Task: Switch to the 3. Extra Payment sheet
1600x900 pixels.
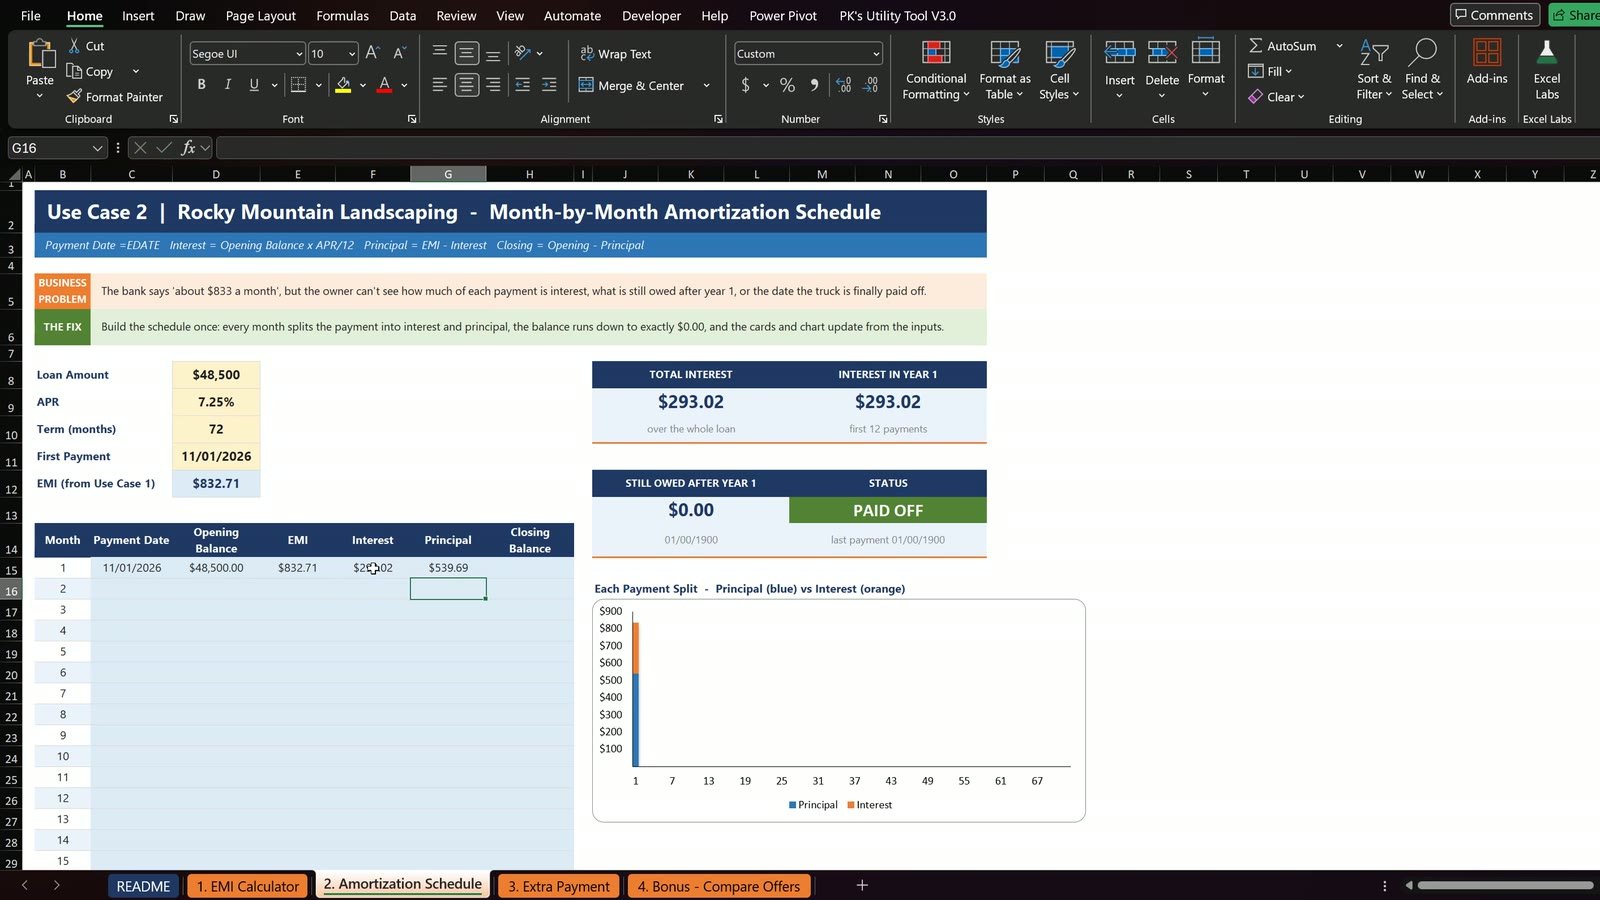Action: click(x=558, y=886)
